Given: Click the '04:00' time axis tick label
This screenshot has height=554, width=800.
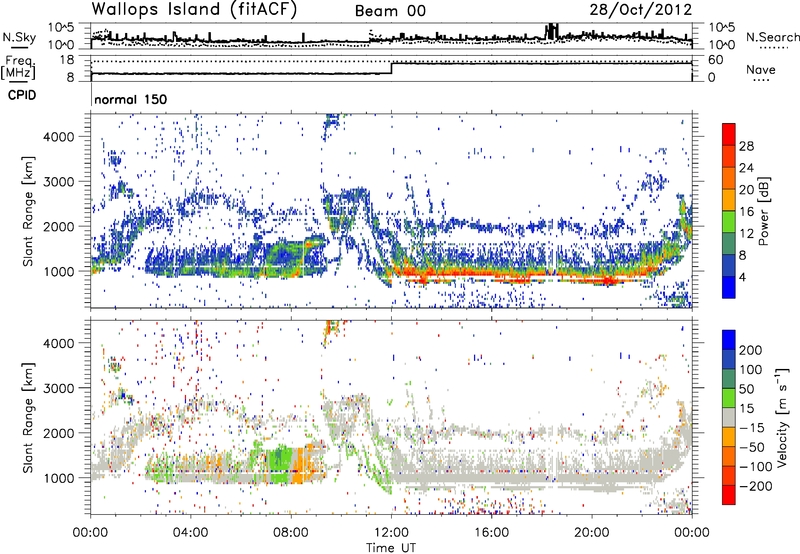Looking at the screenshot, I should click(191, 533).
